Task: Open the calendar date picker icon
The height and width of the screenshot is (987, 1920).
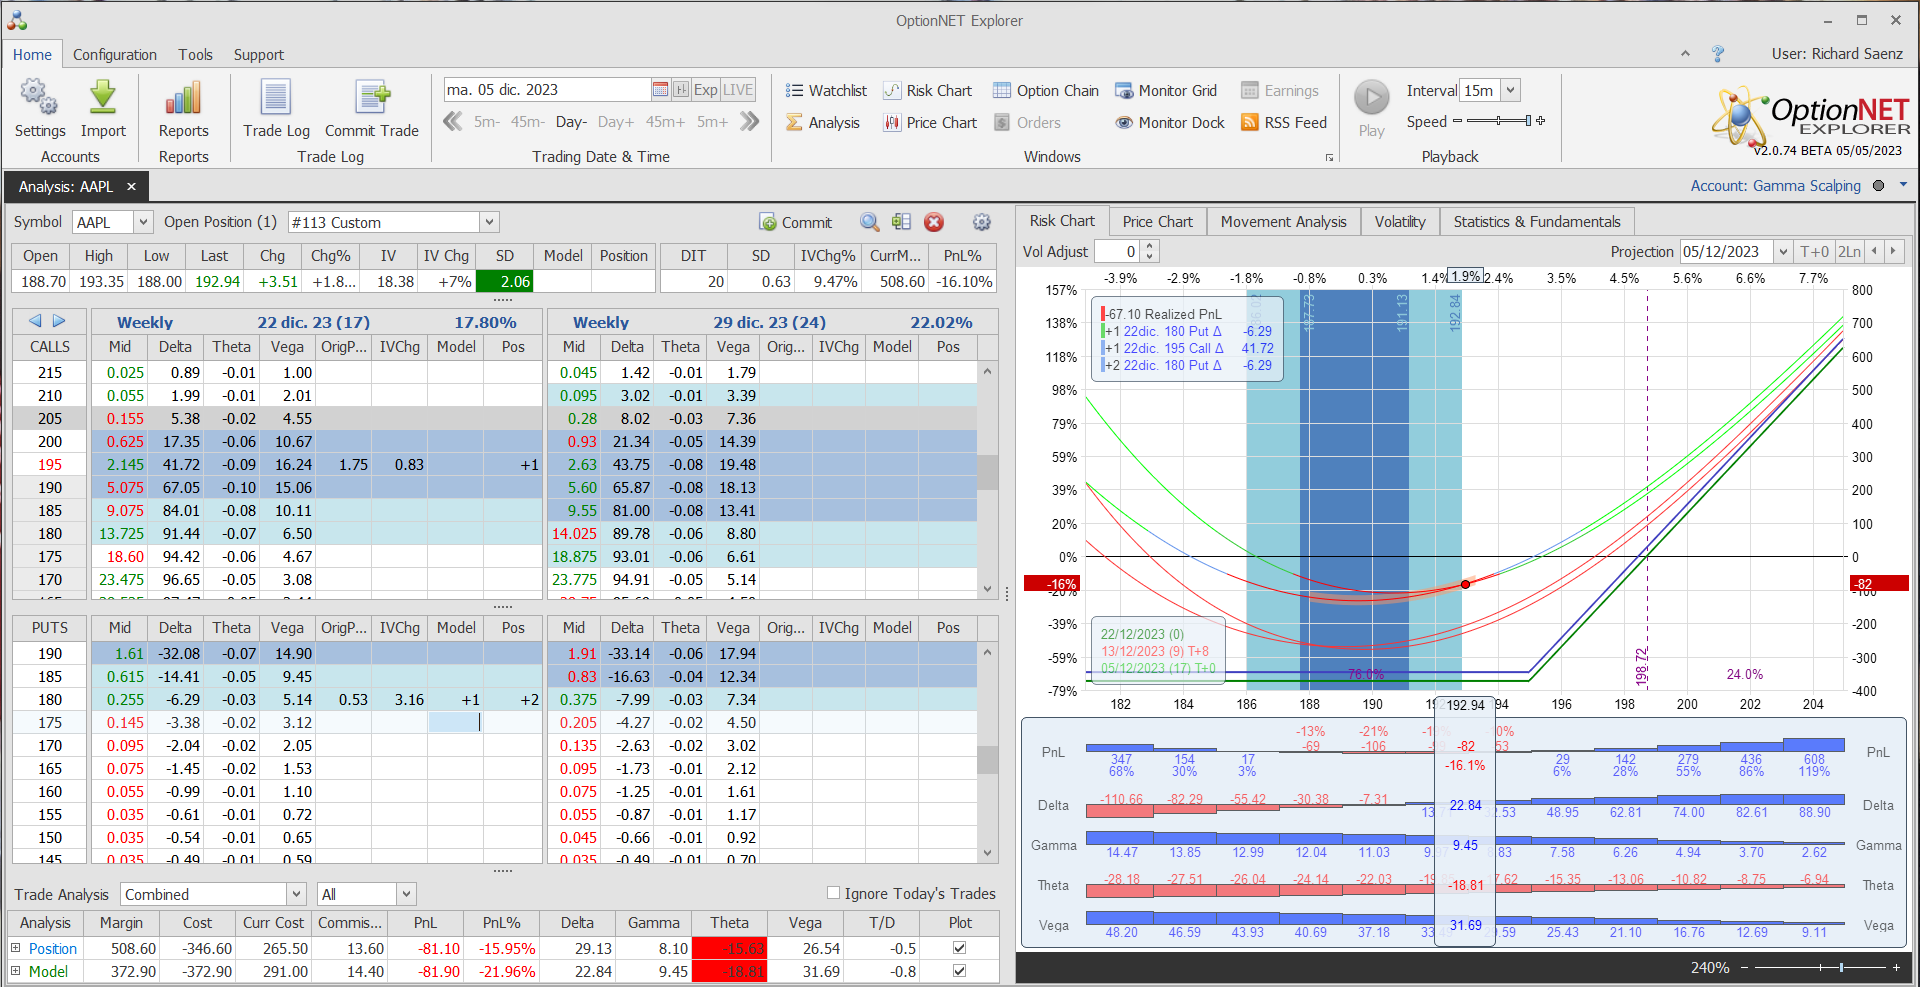Action: [660, 90]
